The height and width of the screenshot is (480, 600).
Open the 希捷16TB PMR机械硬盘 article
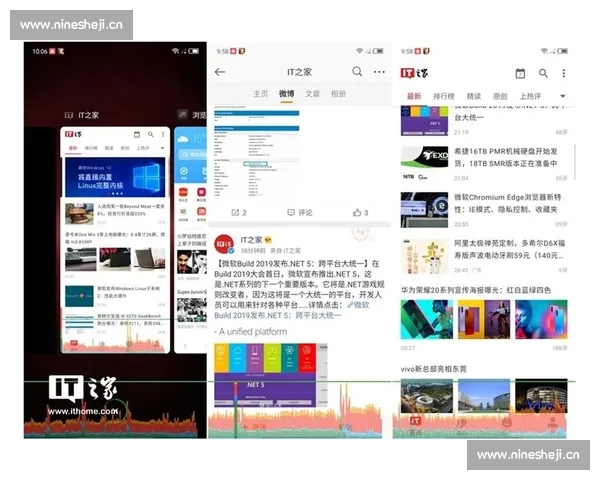(484, 162)
